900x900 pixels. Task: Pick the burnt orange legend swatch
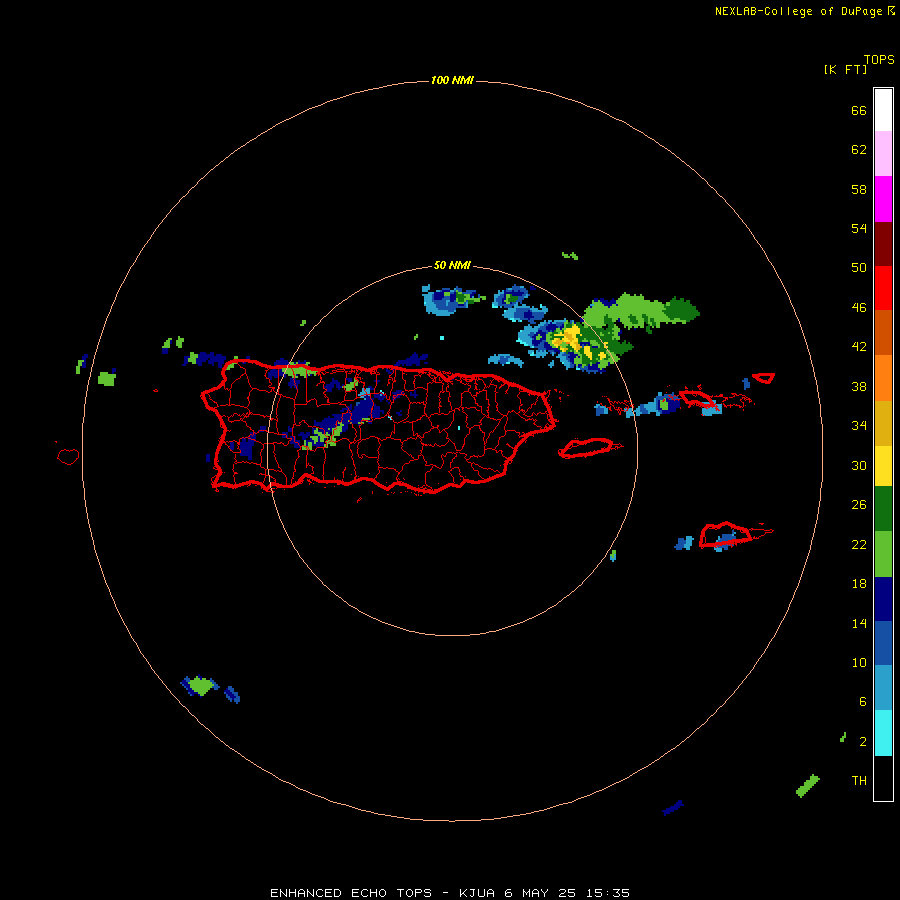(883, 332)
